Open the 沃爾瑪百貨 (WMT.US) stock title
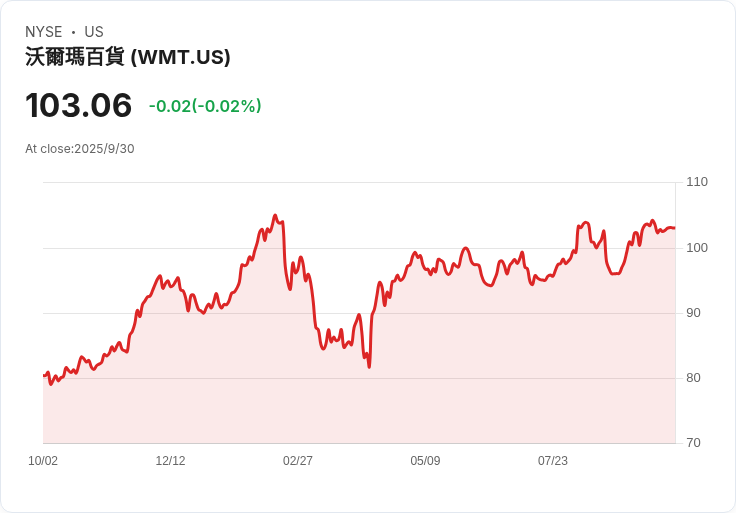Viewport: 736px width, 513px height. [x=128, y=57]
